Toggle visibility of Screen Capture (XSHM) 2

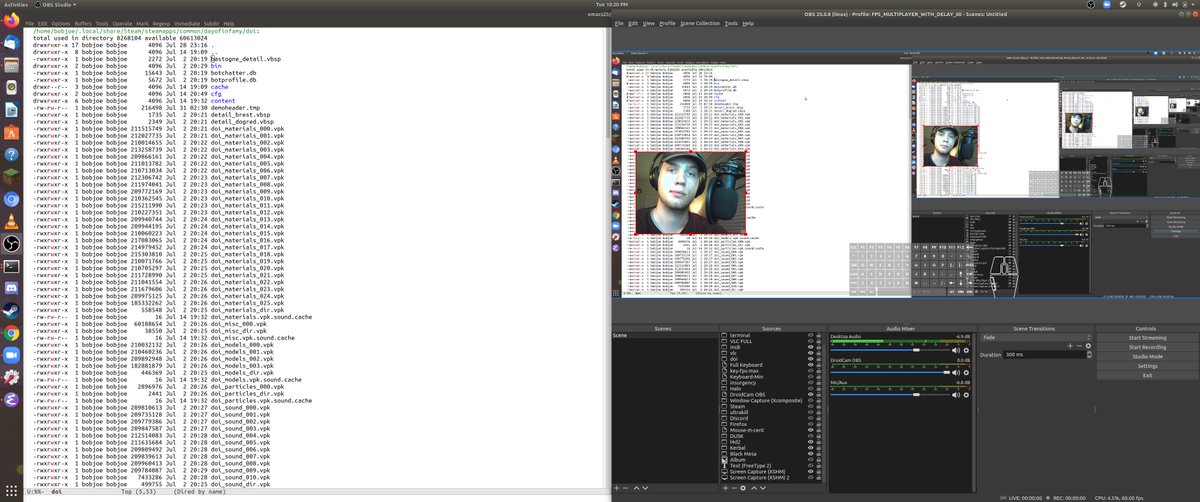pos(811,478)
